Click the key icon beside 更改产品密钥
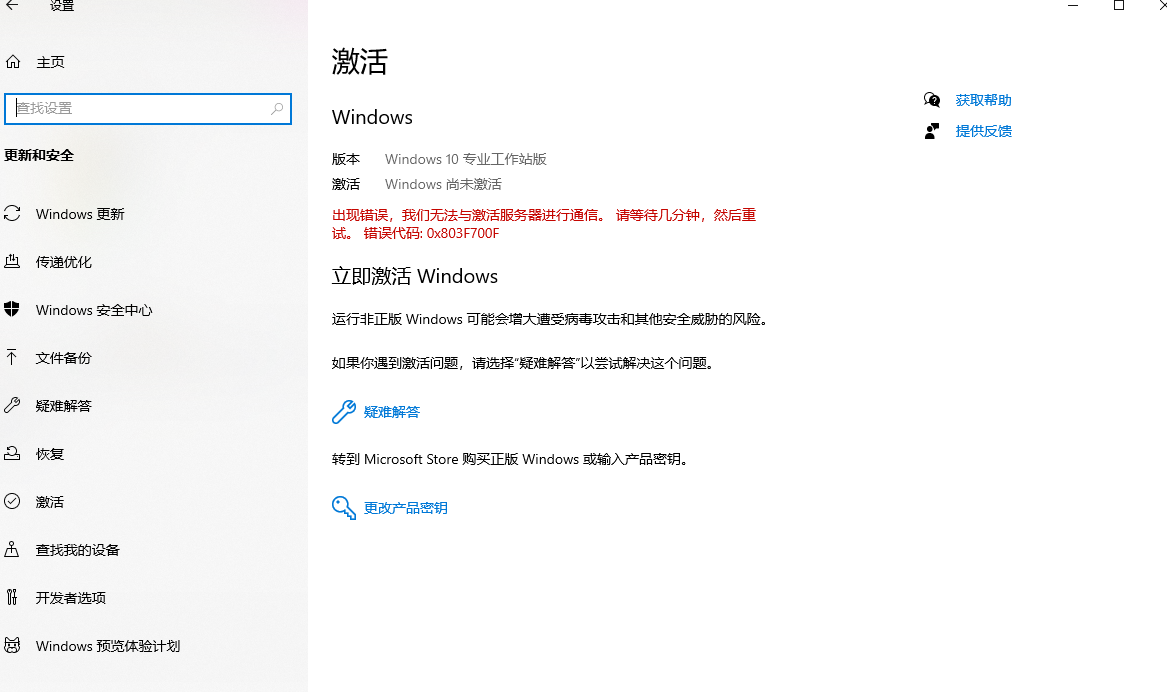The image size is (1167, 692). [x=344, y=507]
